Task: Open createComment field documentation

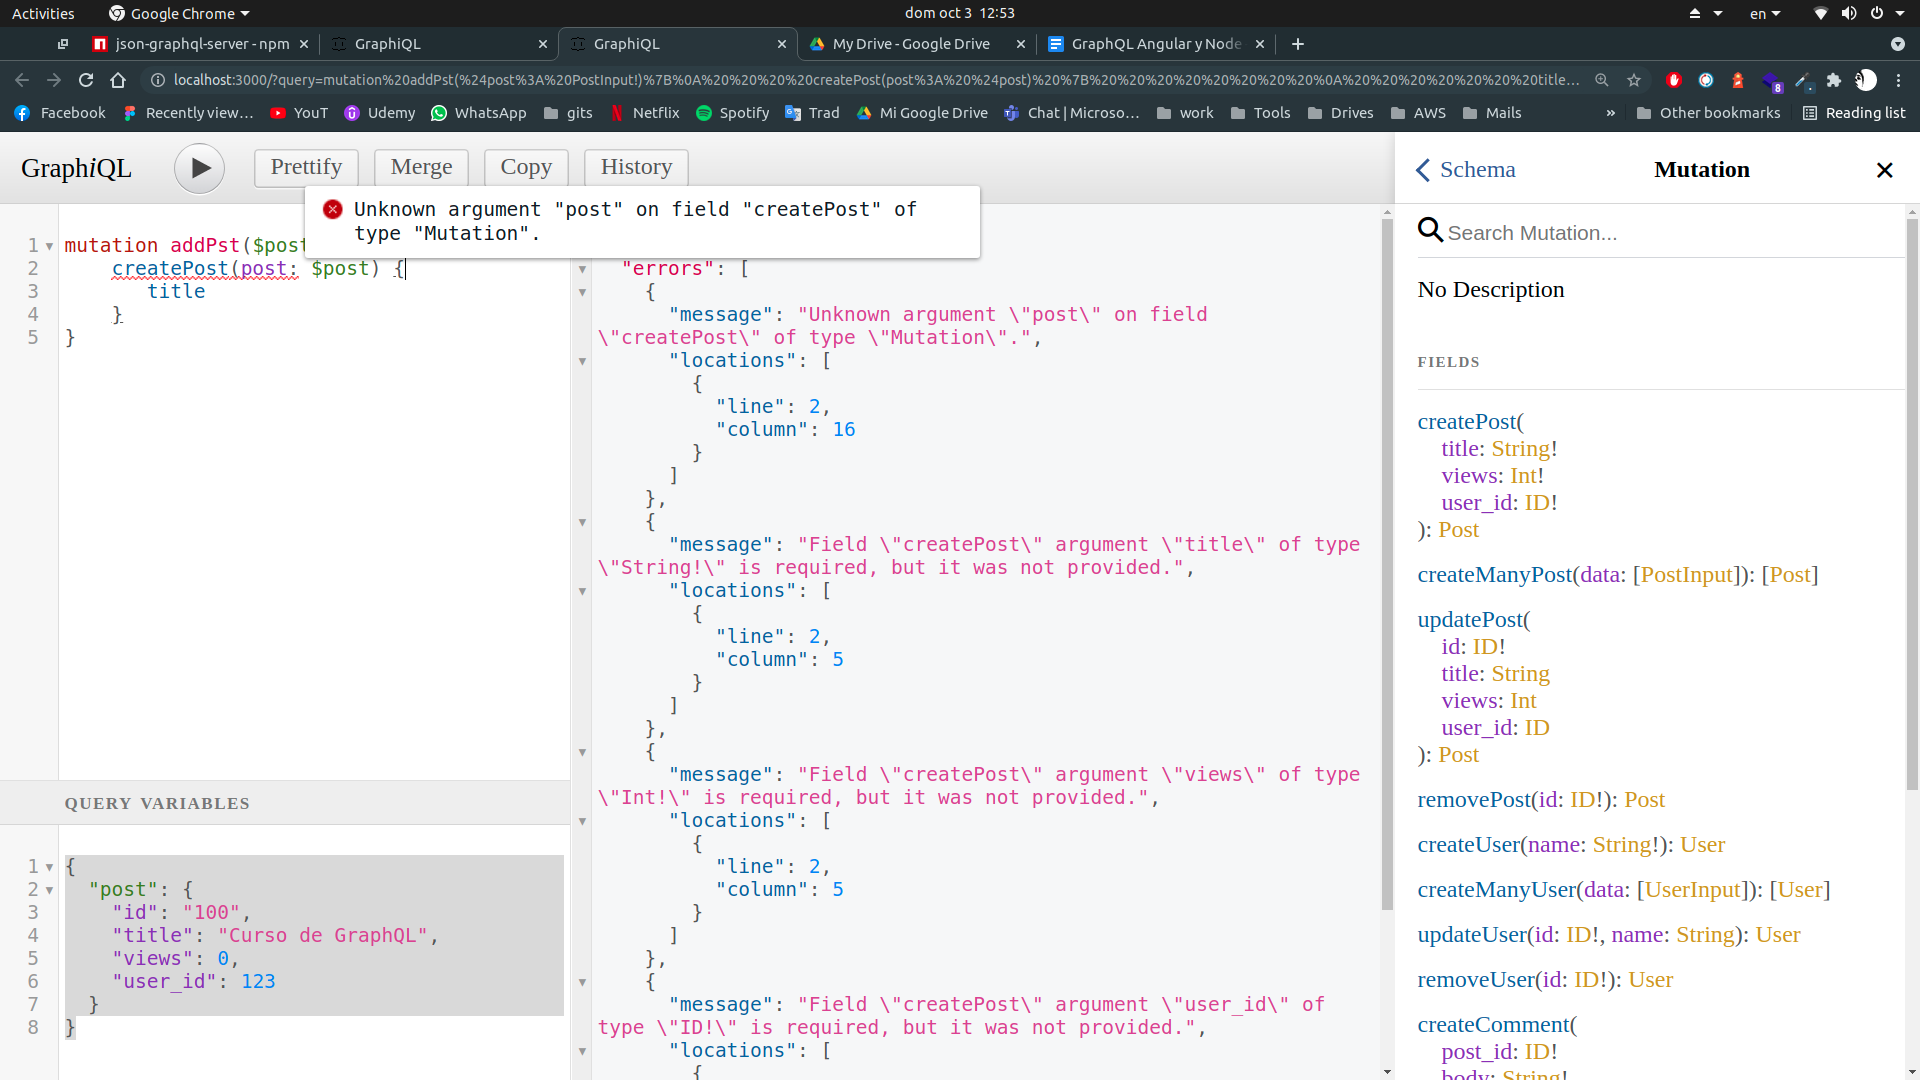Action: coord(1493,1025)
